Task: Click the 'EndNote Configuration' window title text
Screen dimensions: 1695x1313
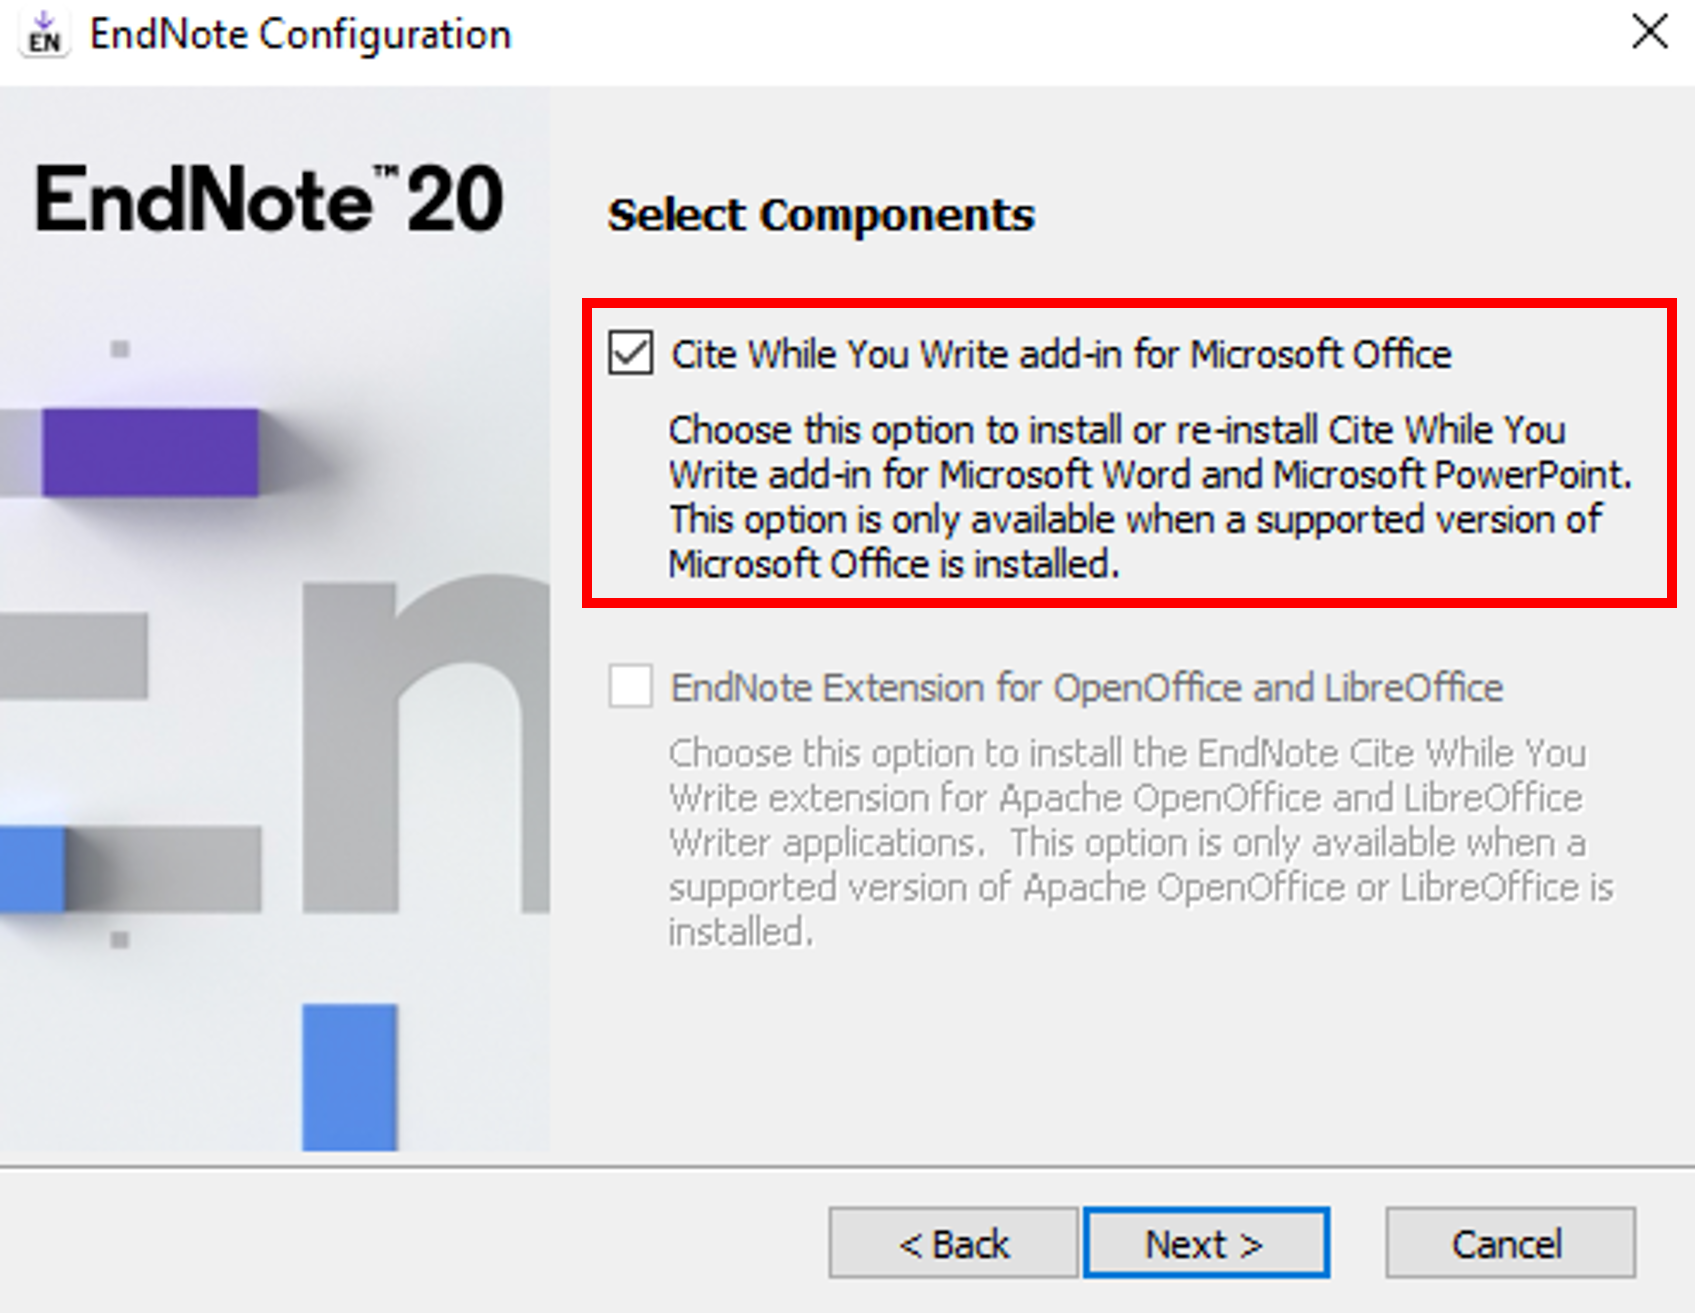Action: pos(300,34)
